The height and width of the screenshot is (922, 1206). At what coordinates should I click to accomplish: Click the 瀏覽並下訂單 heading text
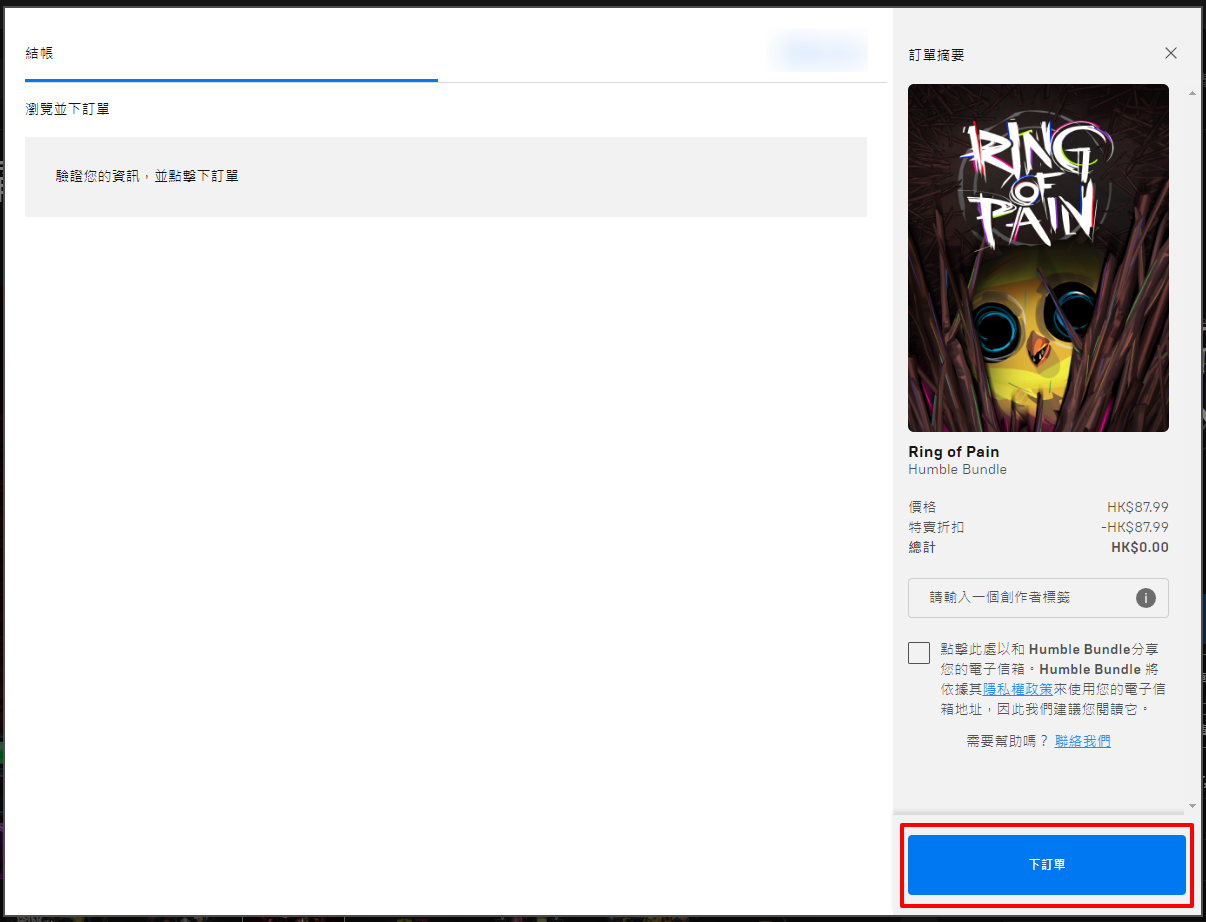click(67, 109)
